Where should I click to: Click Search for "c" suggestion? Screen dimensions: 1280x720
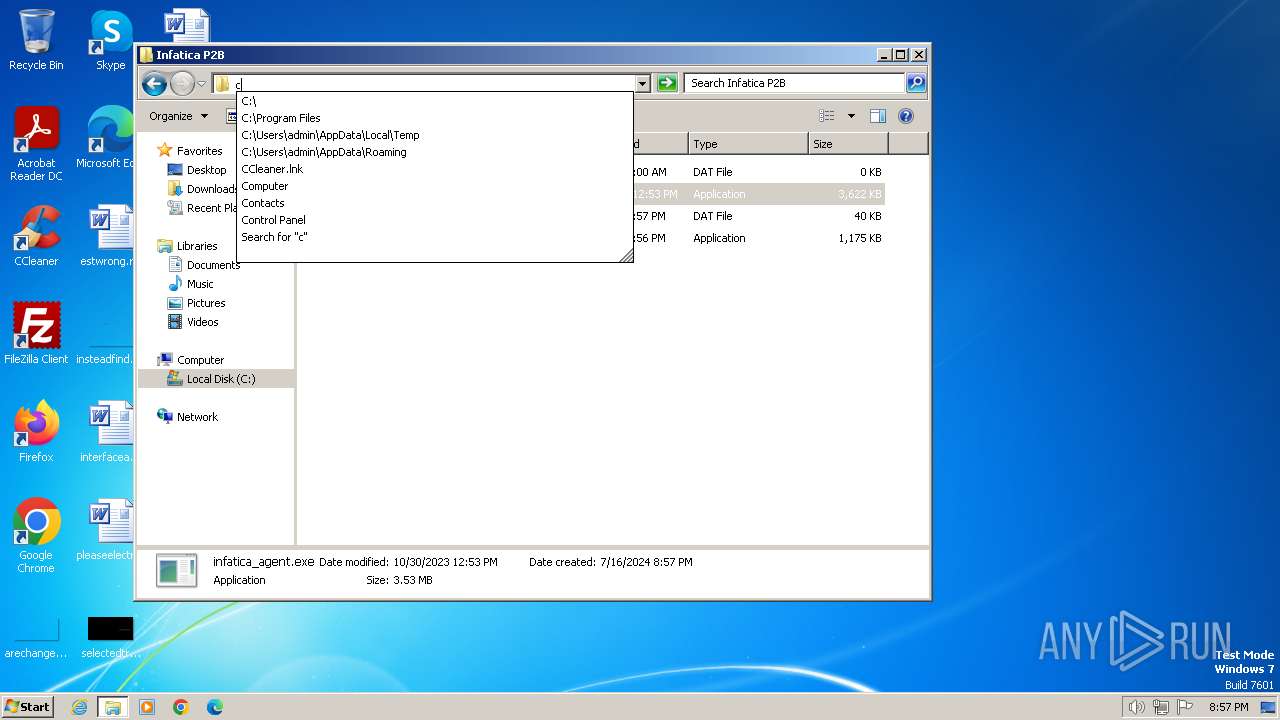[x=435, y=237]
